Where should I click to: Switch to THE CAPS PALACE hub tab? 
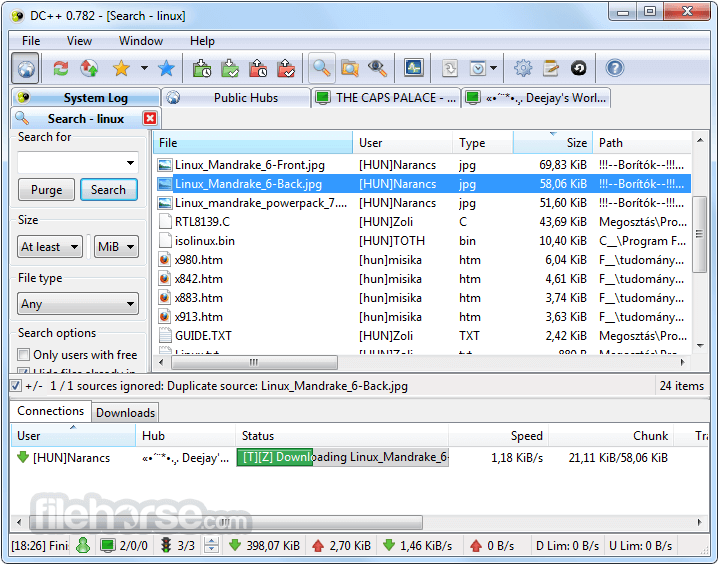pyautogui.click(x=386, y=98)
